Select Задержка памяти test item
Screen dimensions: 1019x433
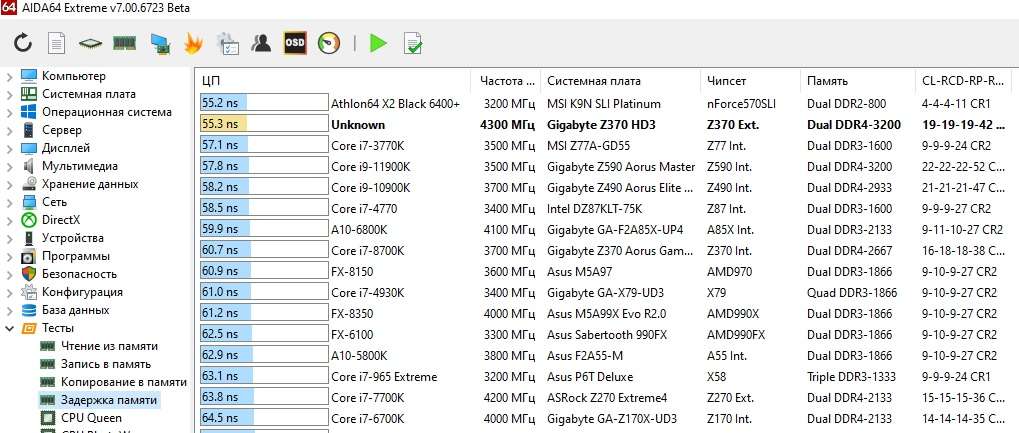[109, 400]
